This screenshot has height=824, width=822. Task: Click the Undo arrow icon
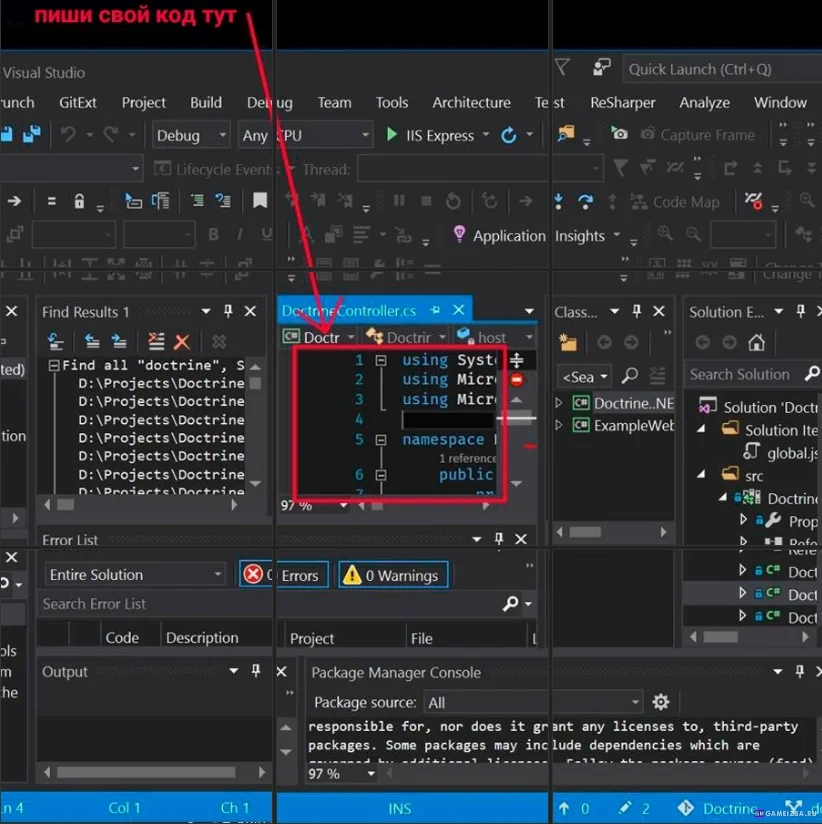point(68,135)
